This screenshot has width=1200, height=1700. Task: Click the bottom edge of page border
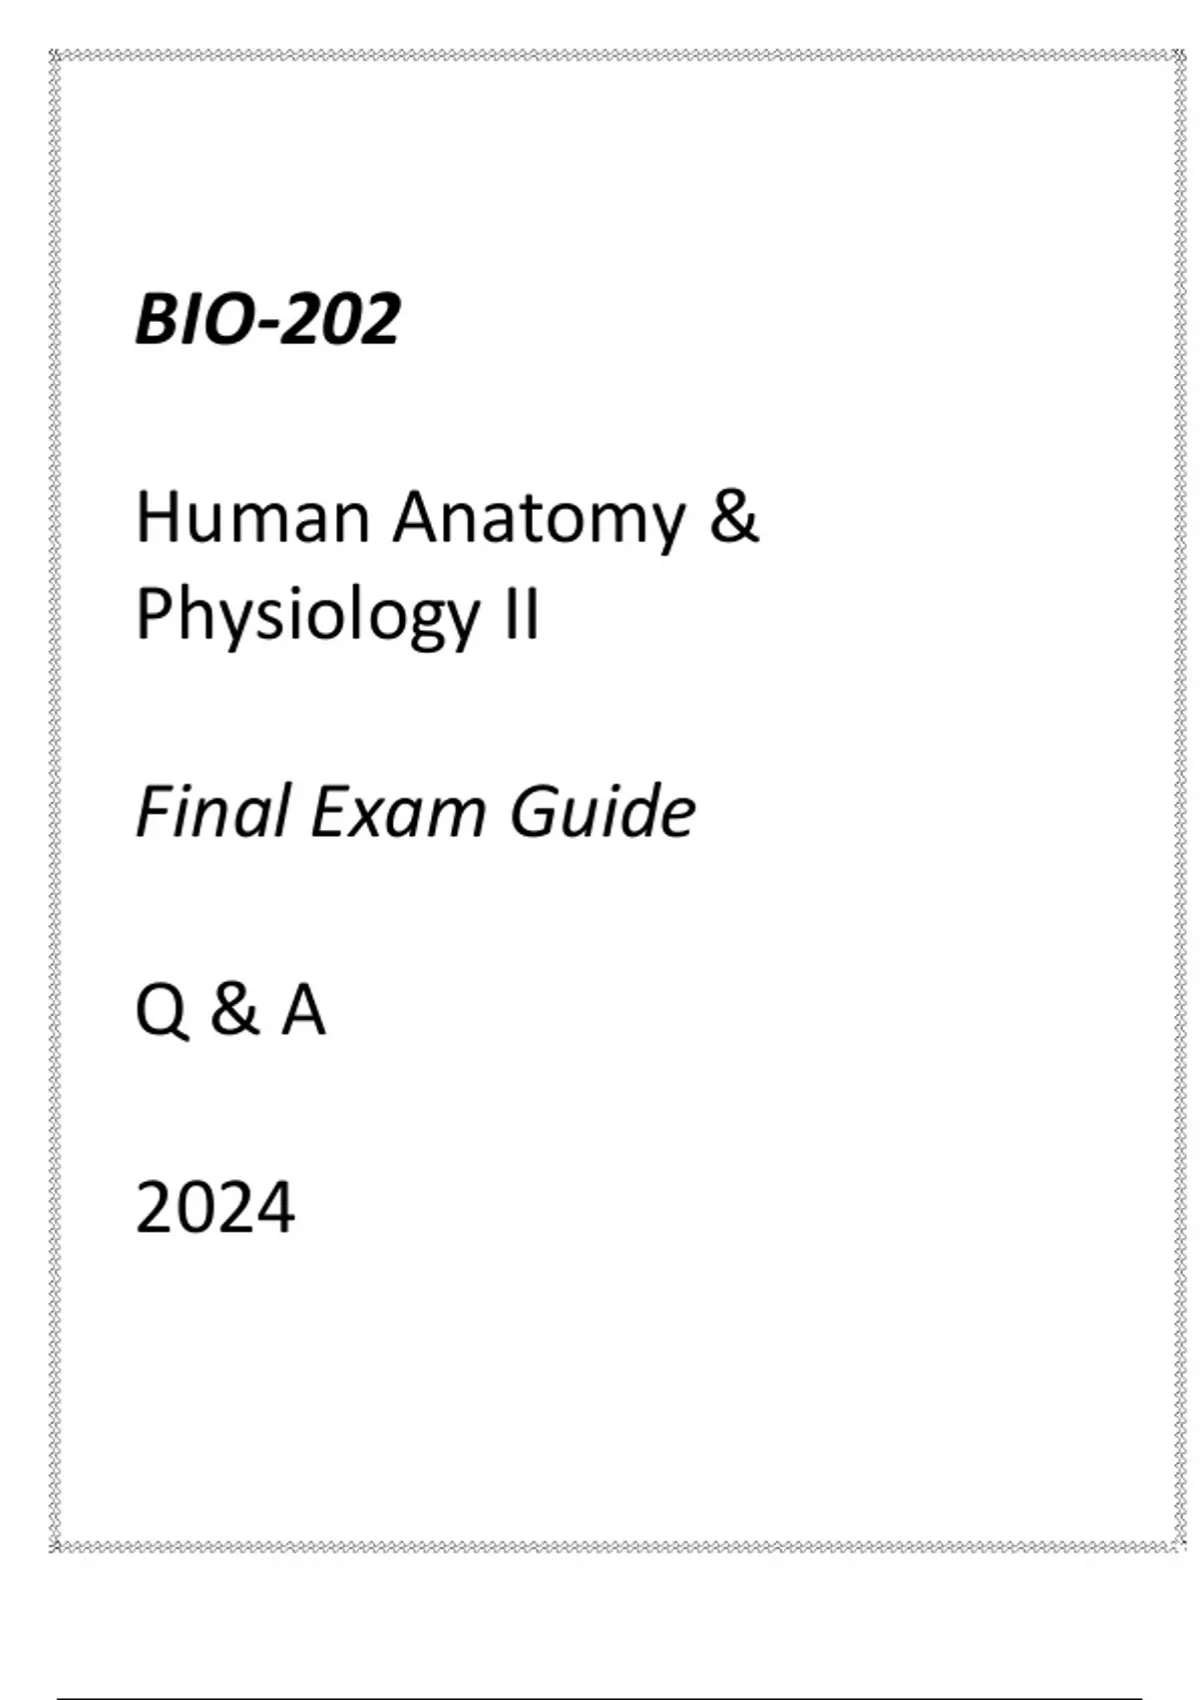point(615,1547)
